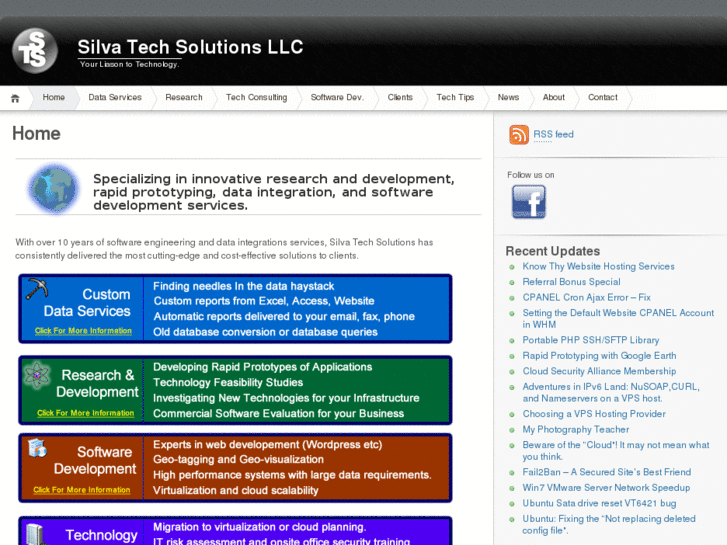Image resolution: width=727 pixels, height=545 pixels.
Task: Open Rapid Prototyping with Google Earth
Action: pos(599,356)
